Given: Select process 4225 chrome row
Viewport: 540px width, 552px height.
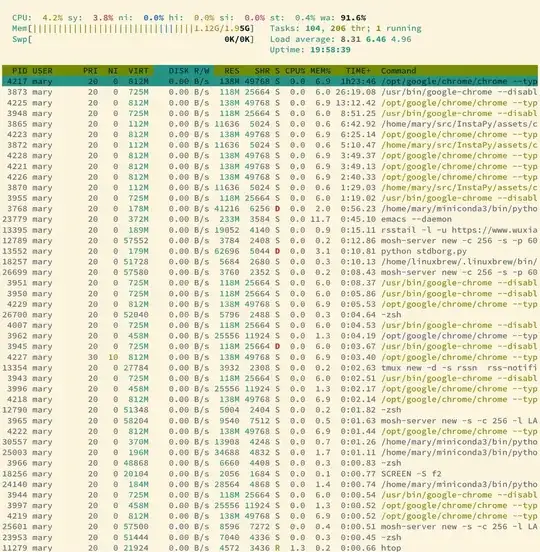Looking at the screenshot, I should (270, 103).
